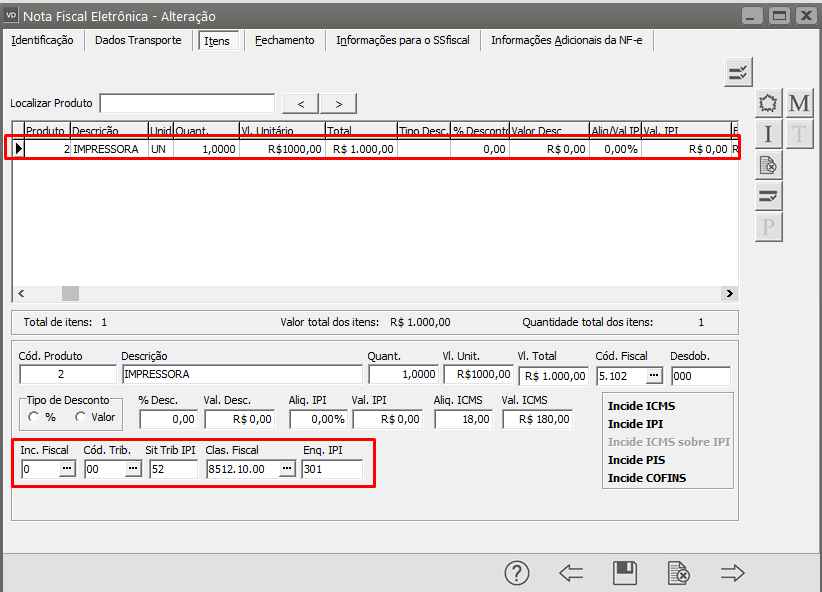Open the Cód. Fiscal lookup button
This screenshot has width=822, height=592.
[654, 376]
